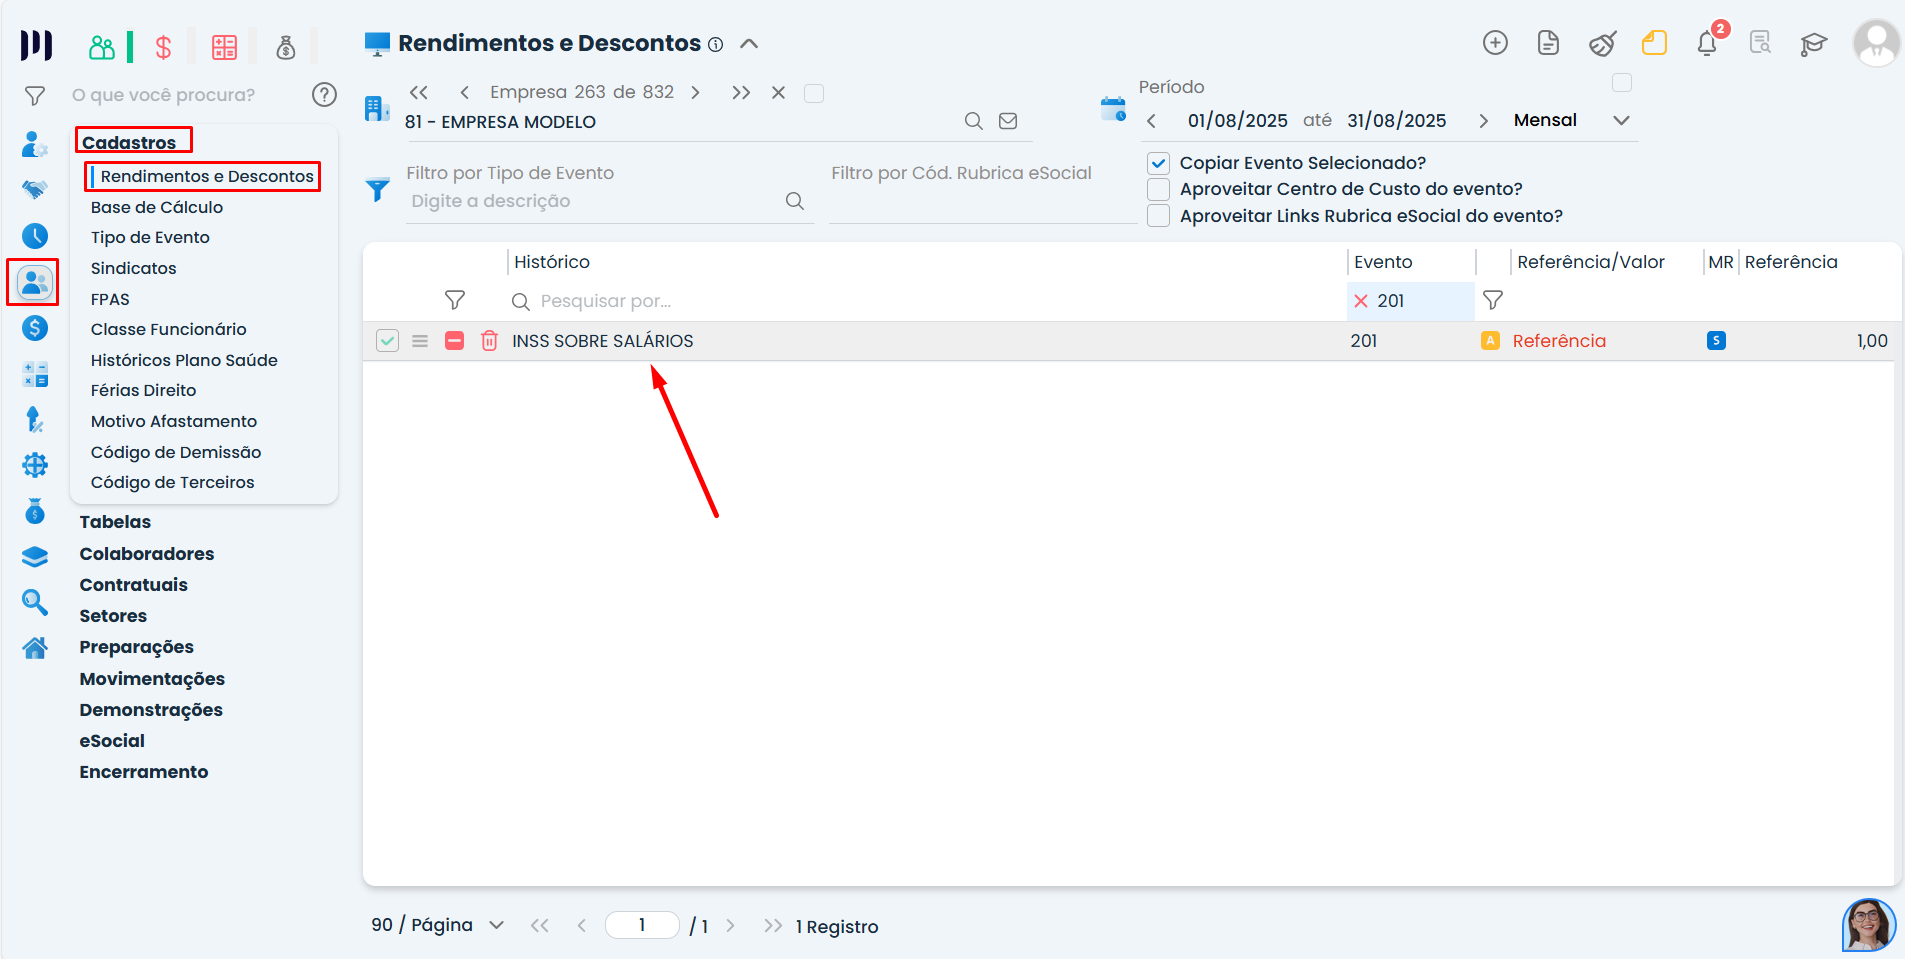Open Sindicatos menu item
The image size is (1905, 959).
click(133, 268)
